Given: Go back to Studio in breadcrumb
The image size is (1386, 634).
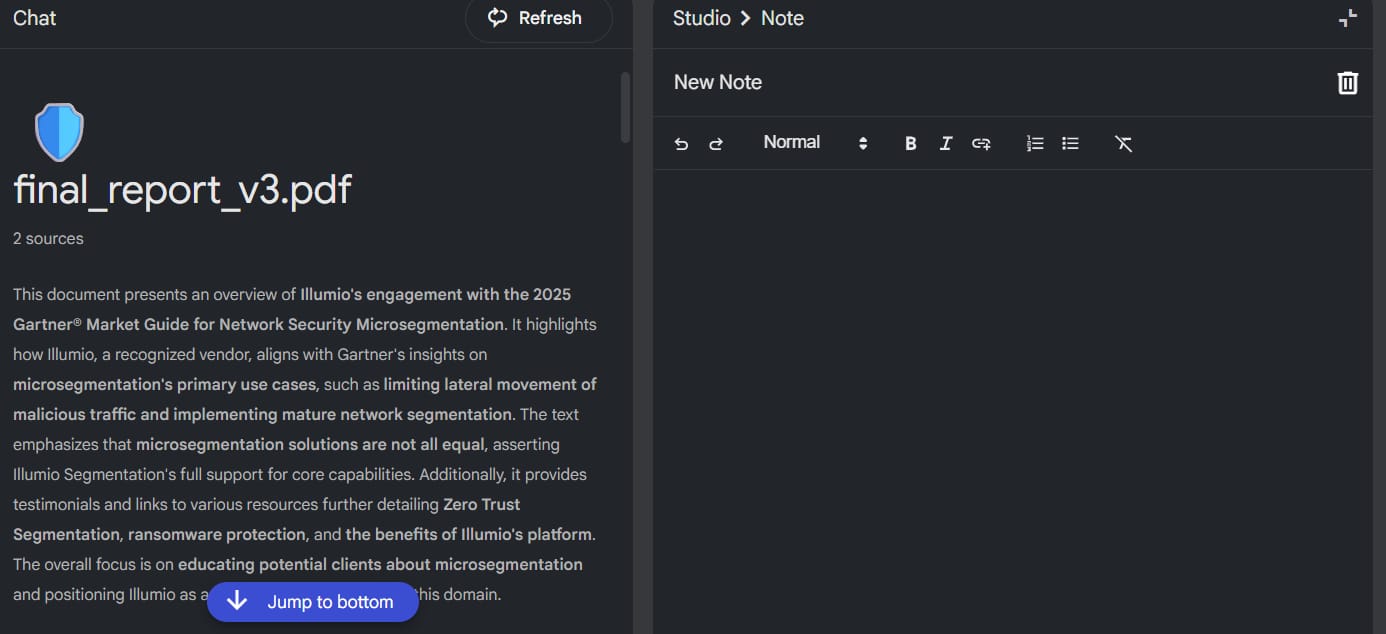Looking at the screenshot, I should [702, 18].
